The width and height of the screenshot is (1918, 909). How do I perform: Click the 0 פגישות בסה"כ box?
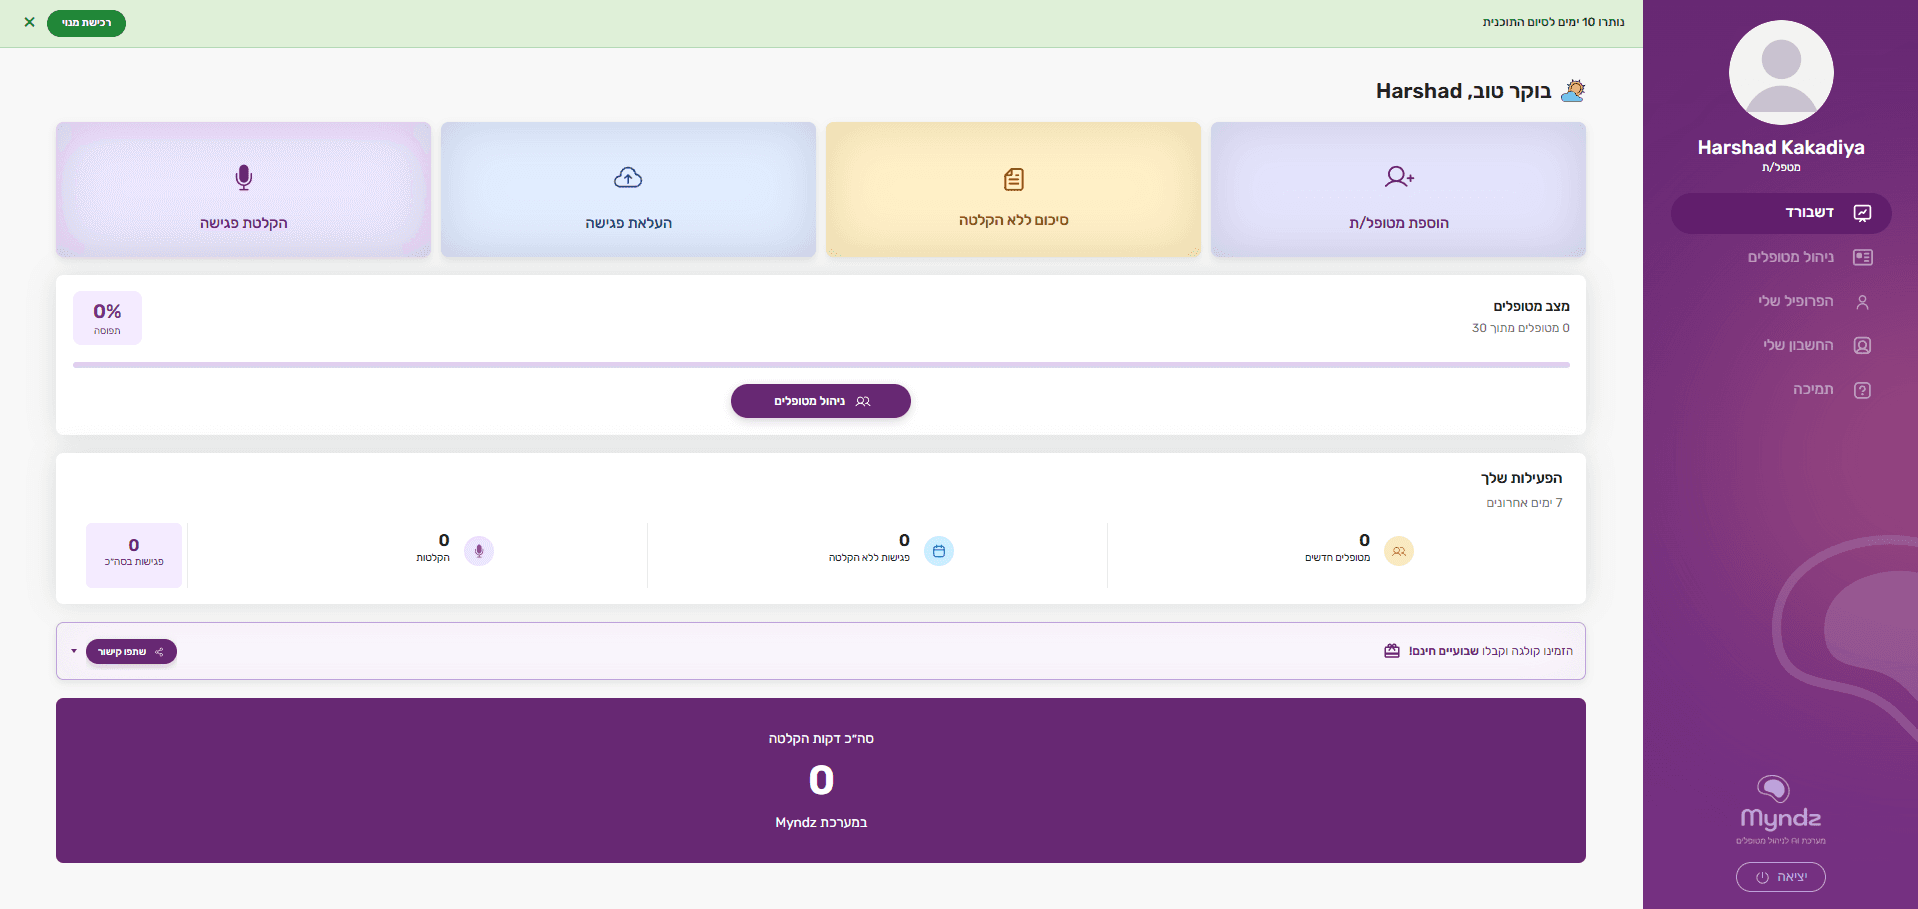(134, 555)
